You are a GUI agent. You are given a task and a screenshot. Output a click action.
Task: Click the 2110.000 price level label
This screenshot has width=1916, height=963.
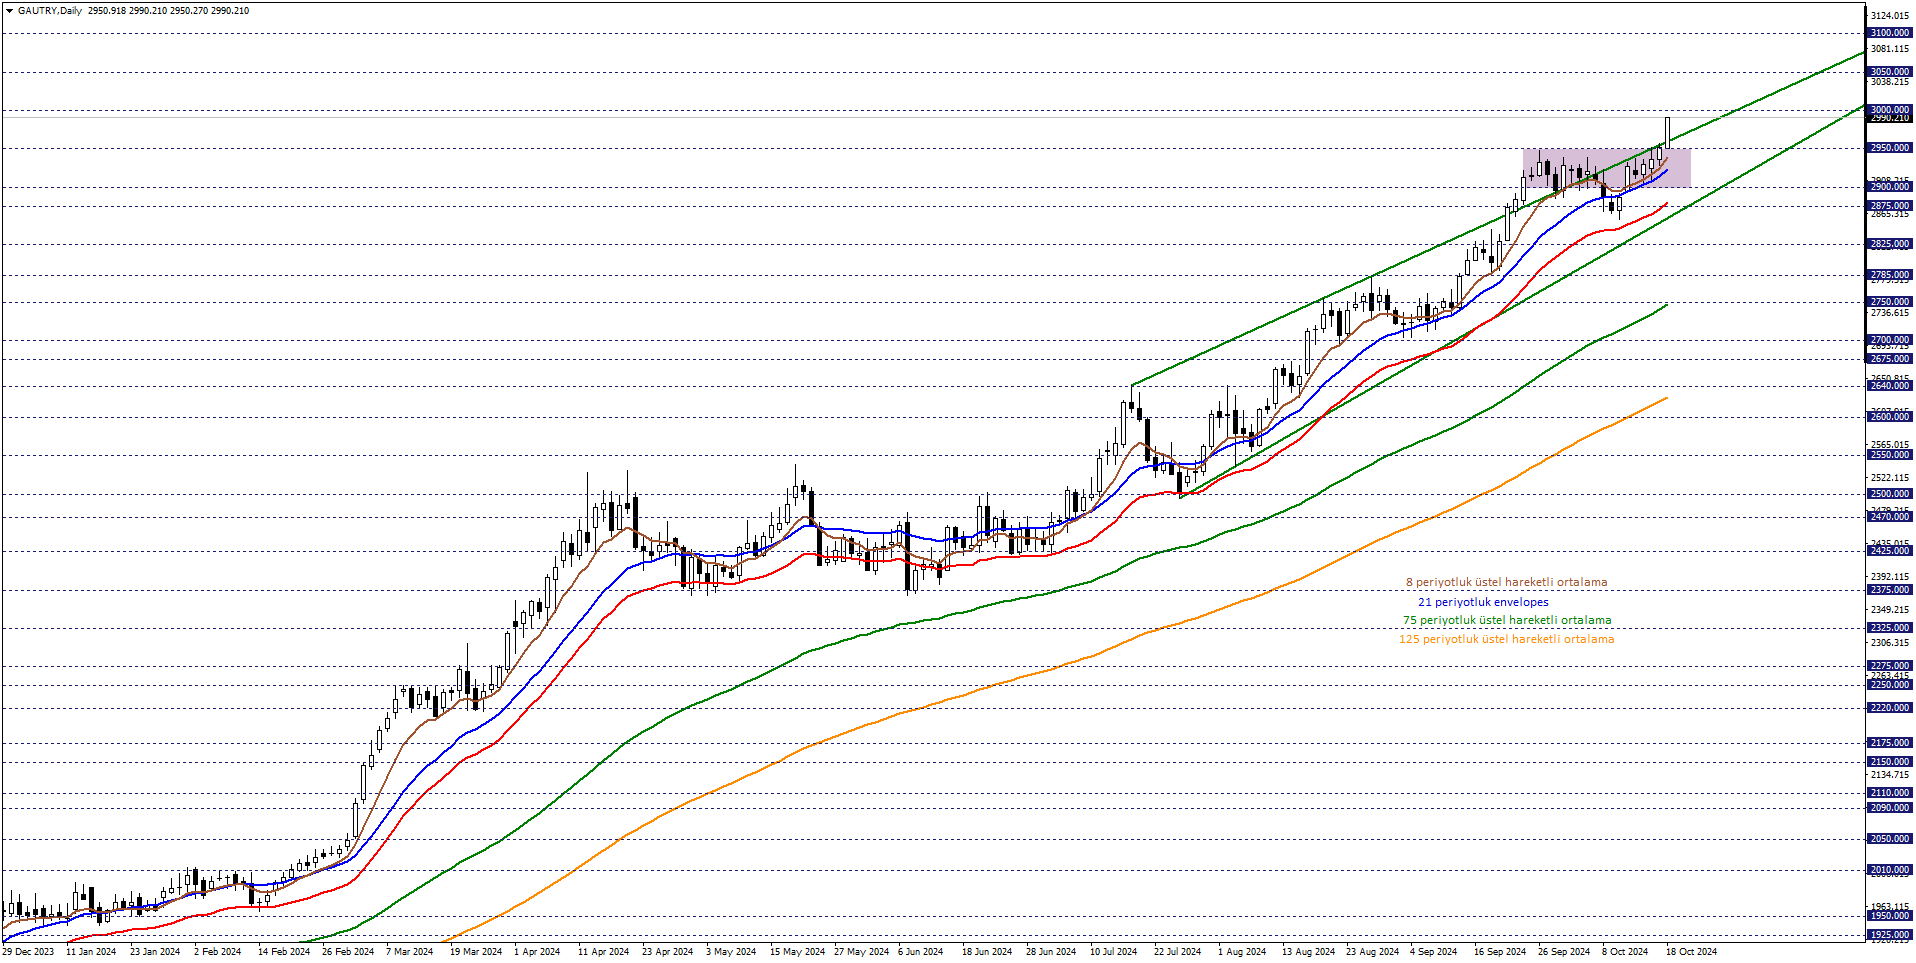(x=1889, y=793)
